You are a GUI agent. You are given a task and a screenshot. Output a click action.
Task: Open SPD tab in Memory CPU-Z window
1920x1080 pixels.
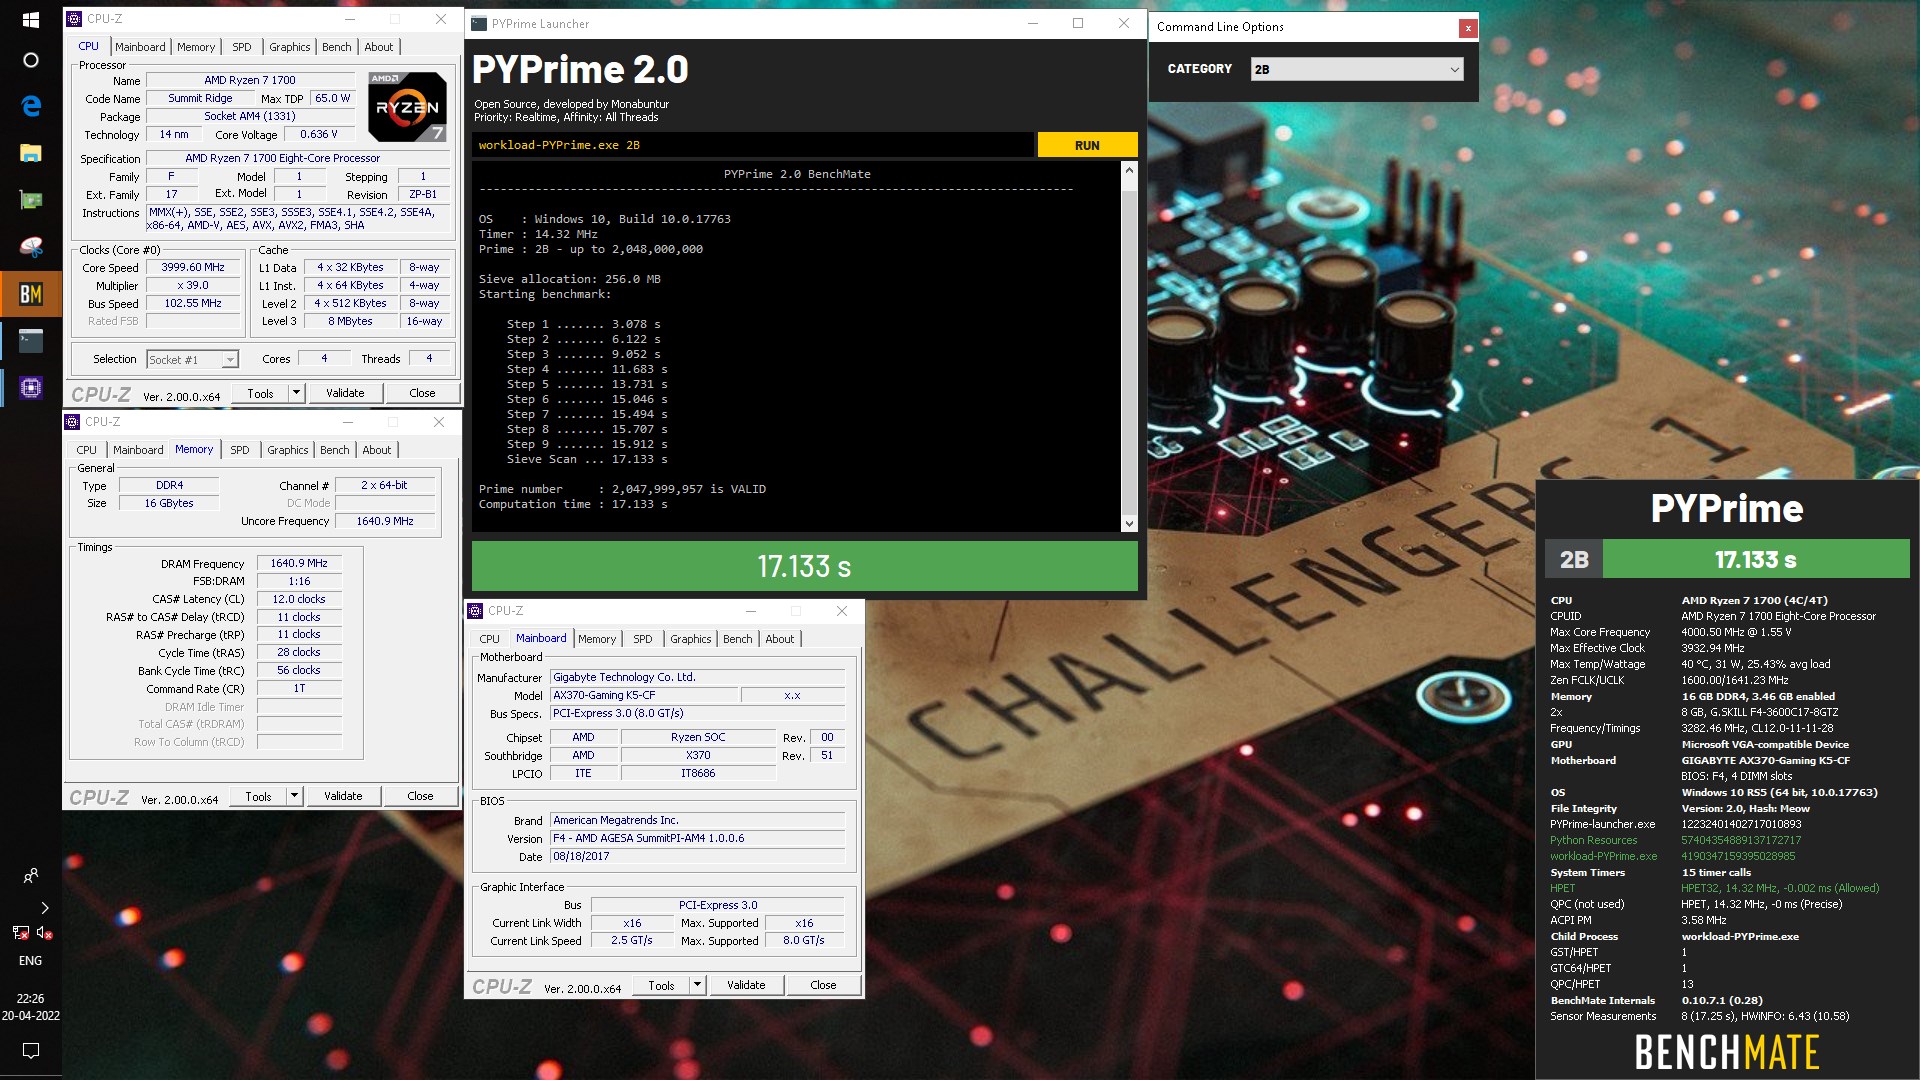click(x=240, y=450)
